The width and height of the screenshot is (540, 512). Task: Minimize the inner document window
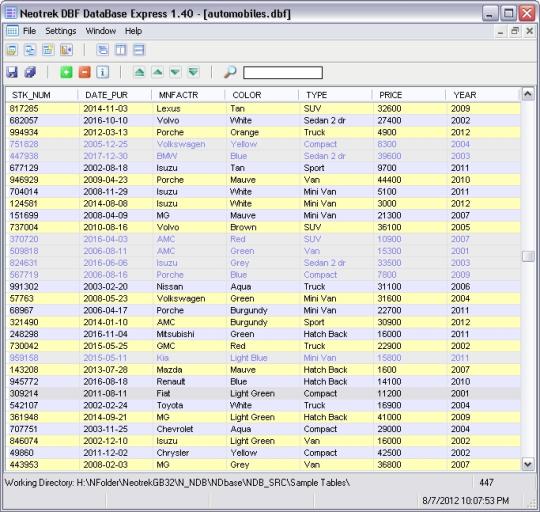point(500,32)
